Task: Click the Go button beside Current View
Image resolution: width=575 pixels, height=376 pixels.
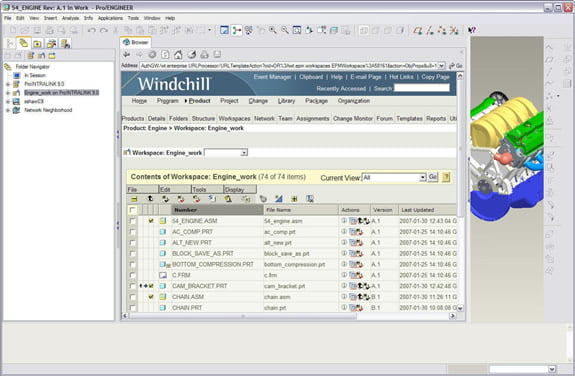Action: tap(433, 177)
